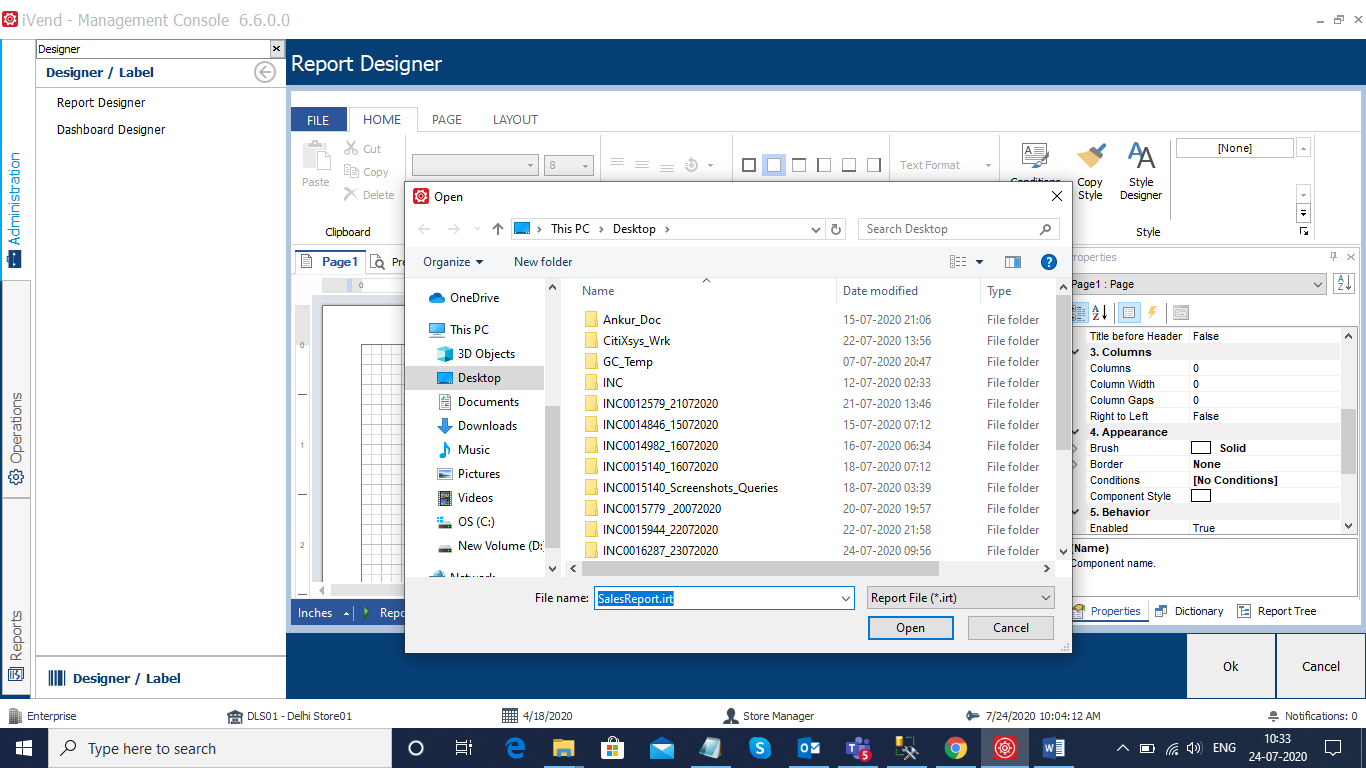
Task: Toggle alphabetical A-Z sort in Properties toolbar
Action: pos(1099,313)
